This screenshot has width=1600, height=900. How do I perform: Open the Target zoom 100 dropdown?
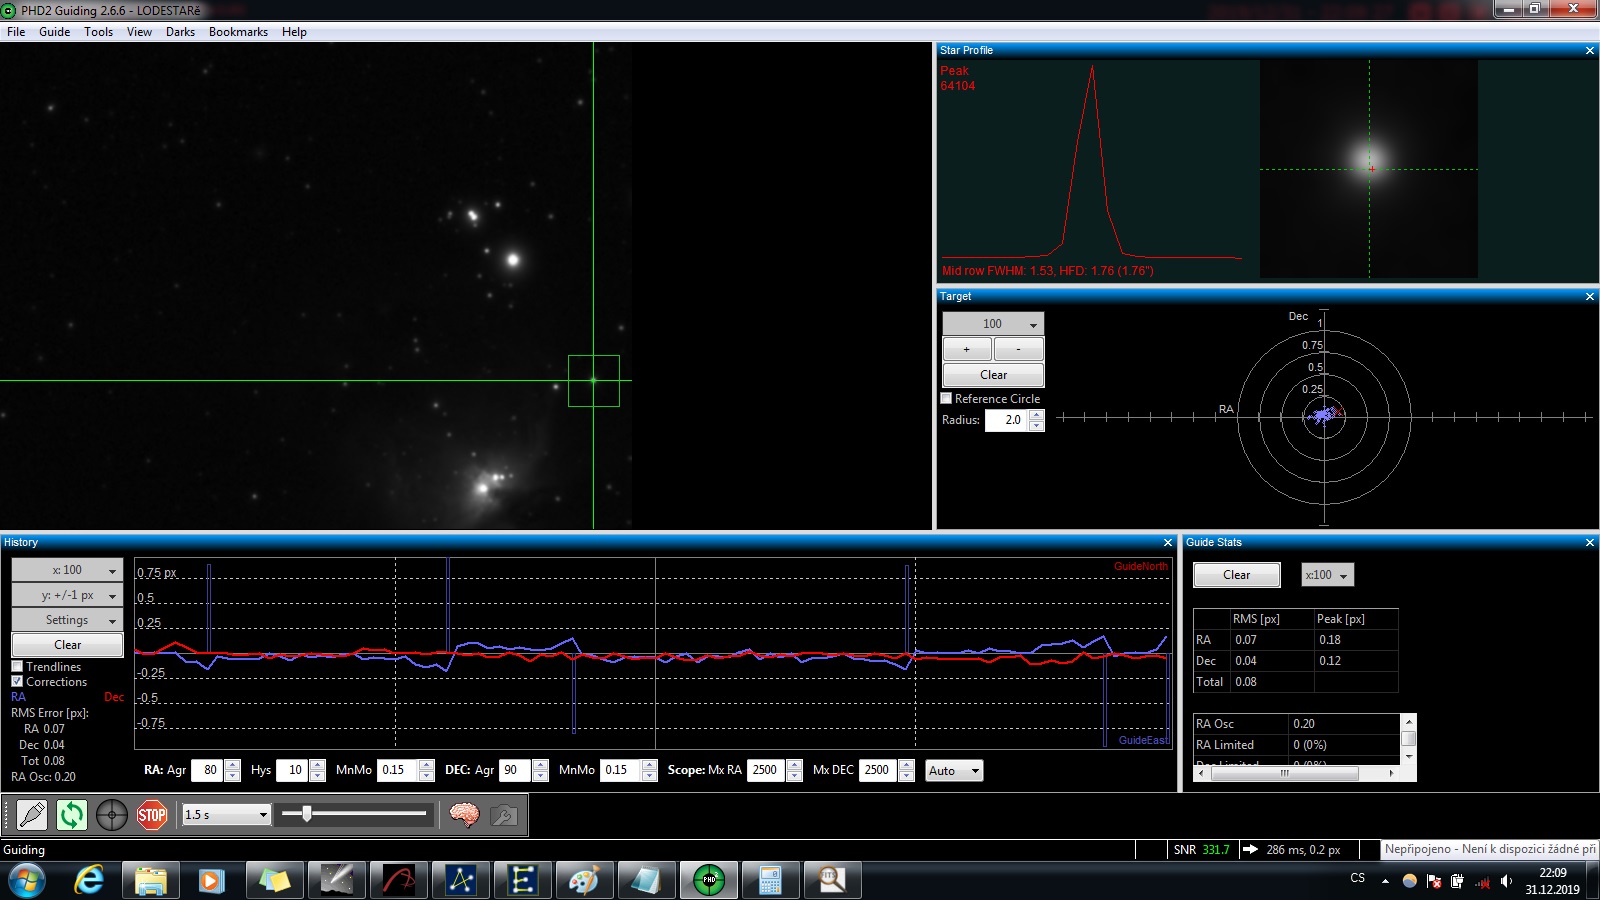993,323
